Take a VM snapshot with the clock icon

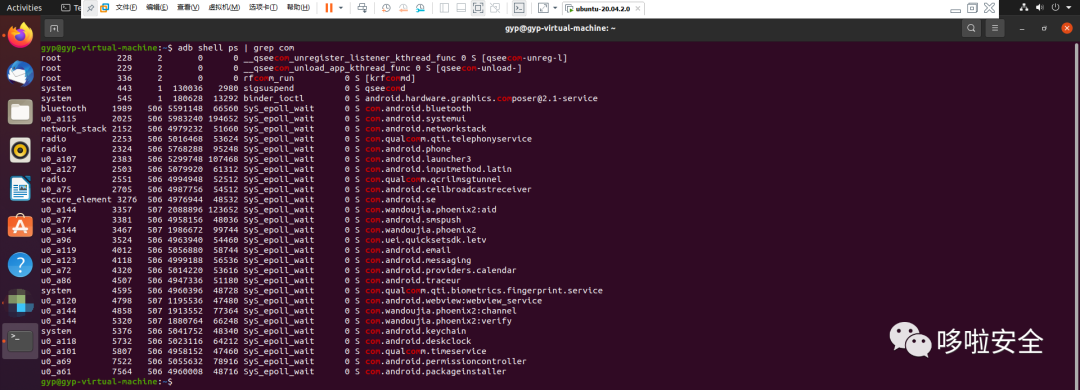click(x=386, y=8)
